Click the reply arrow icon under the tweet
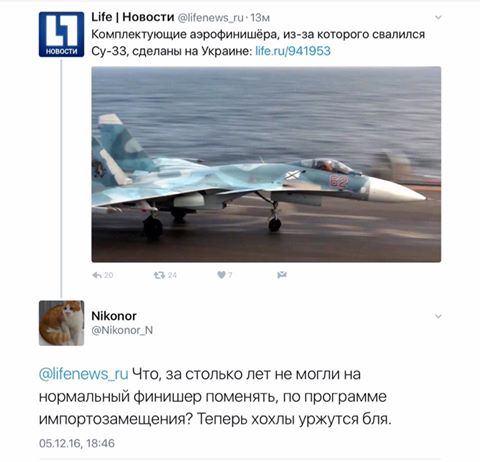Image resolution: width=480 pixels, height=462 pixels. click(97, 275)
